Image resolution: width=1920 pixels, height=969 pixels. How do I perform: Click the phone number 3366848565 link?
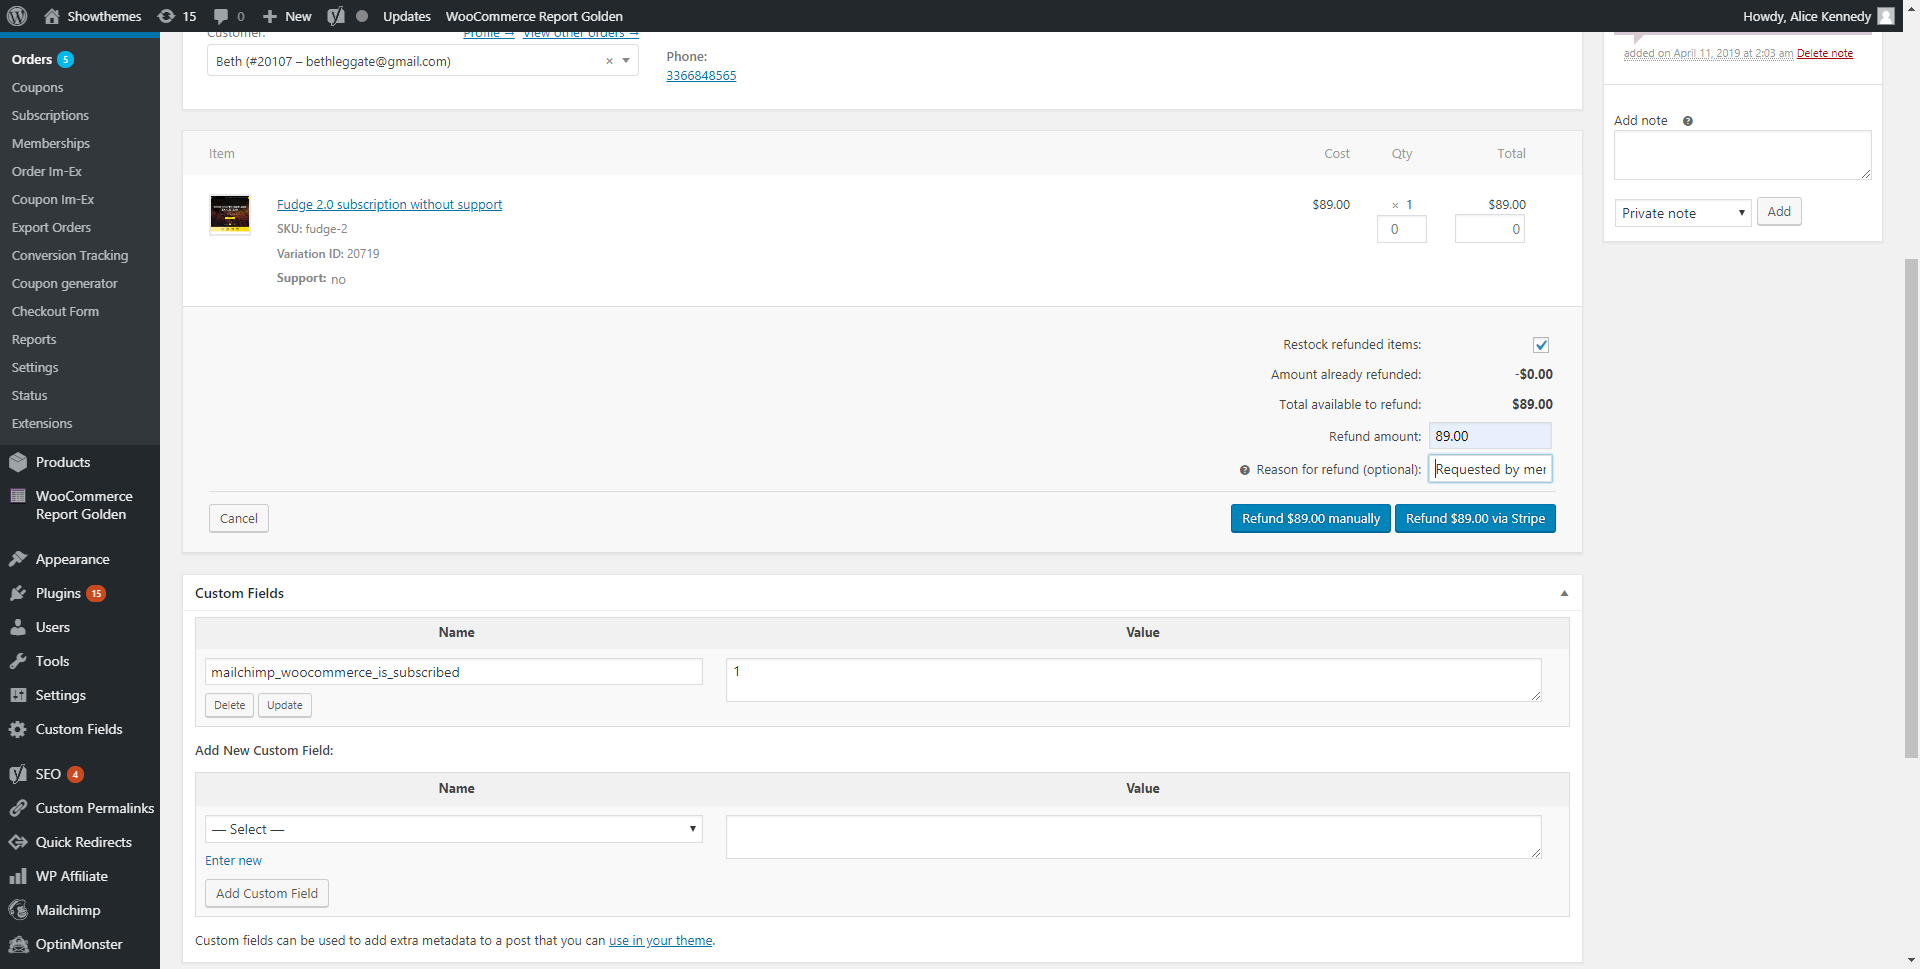click(701, 76)
